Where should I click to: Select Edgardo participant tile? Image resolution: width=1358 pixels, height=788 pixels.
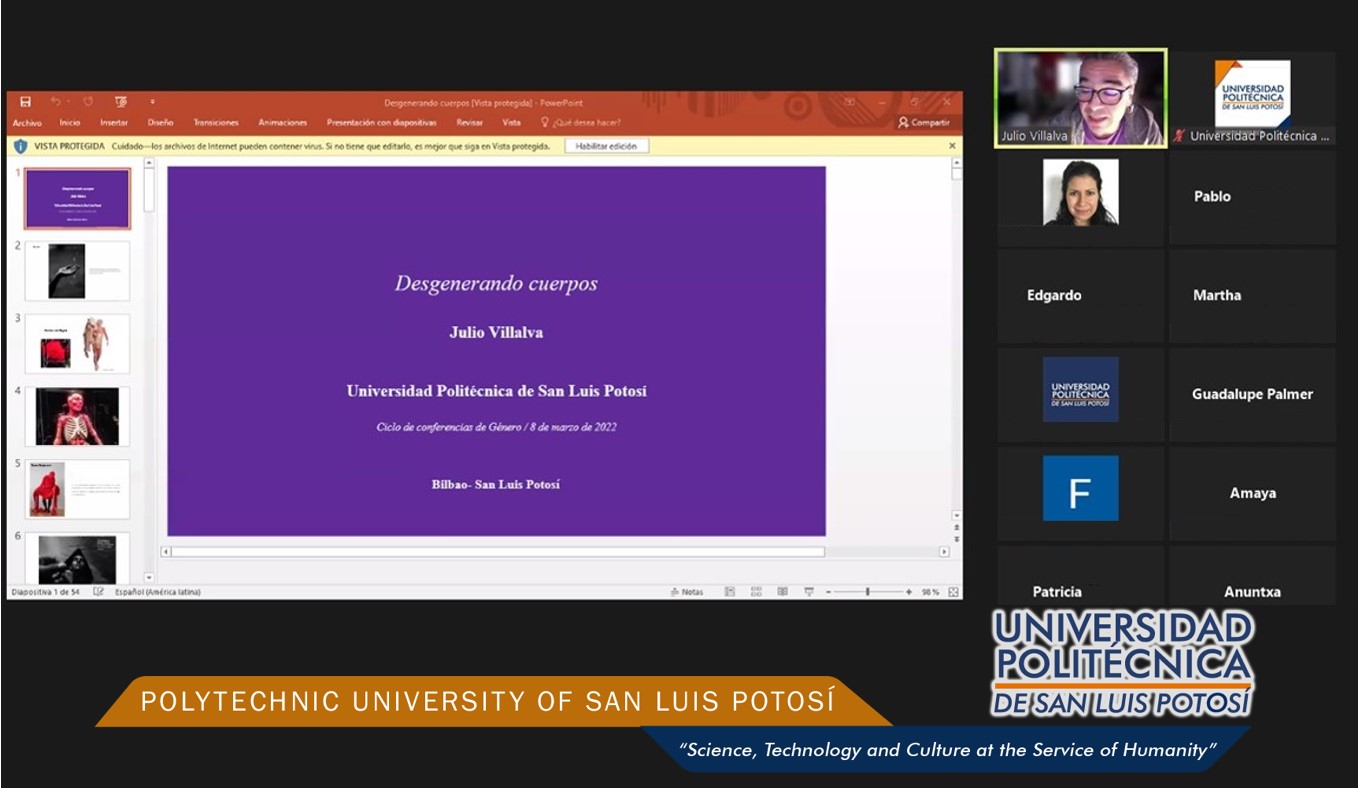(x=1081, y=295)
